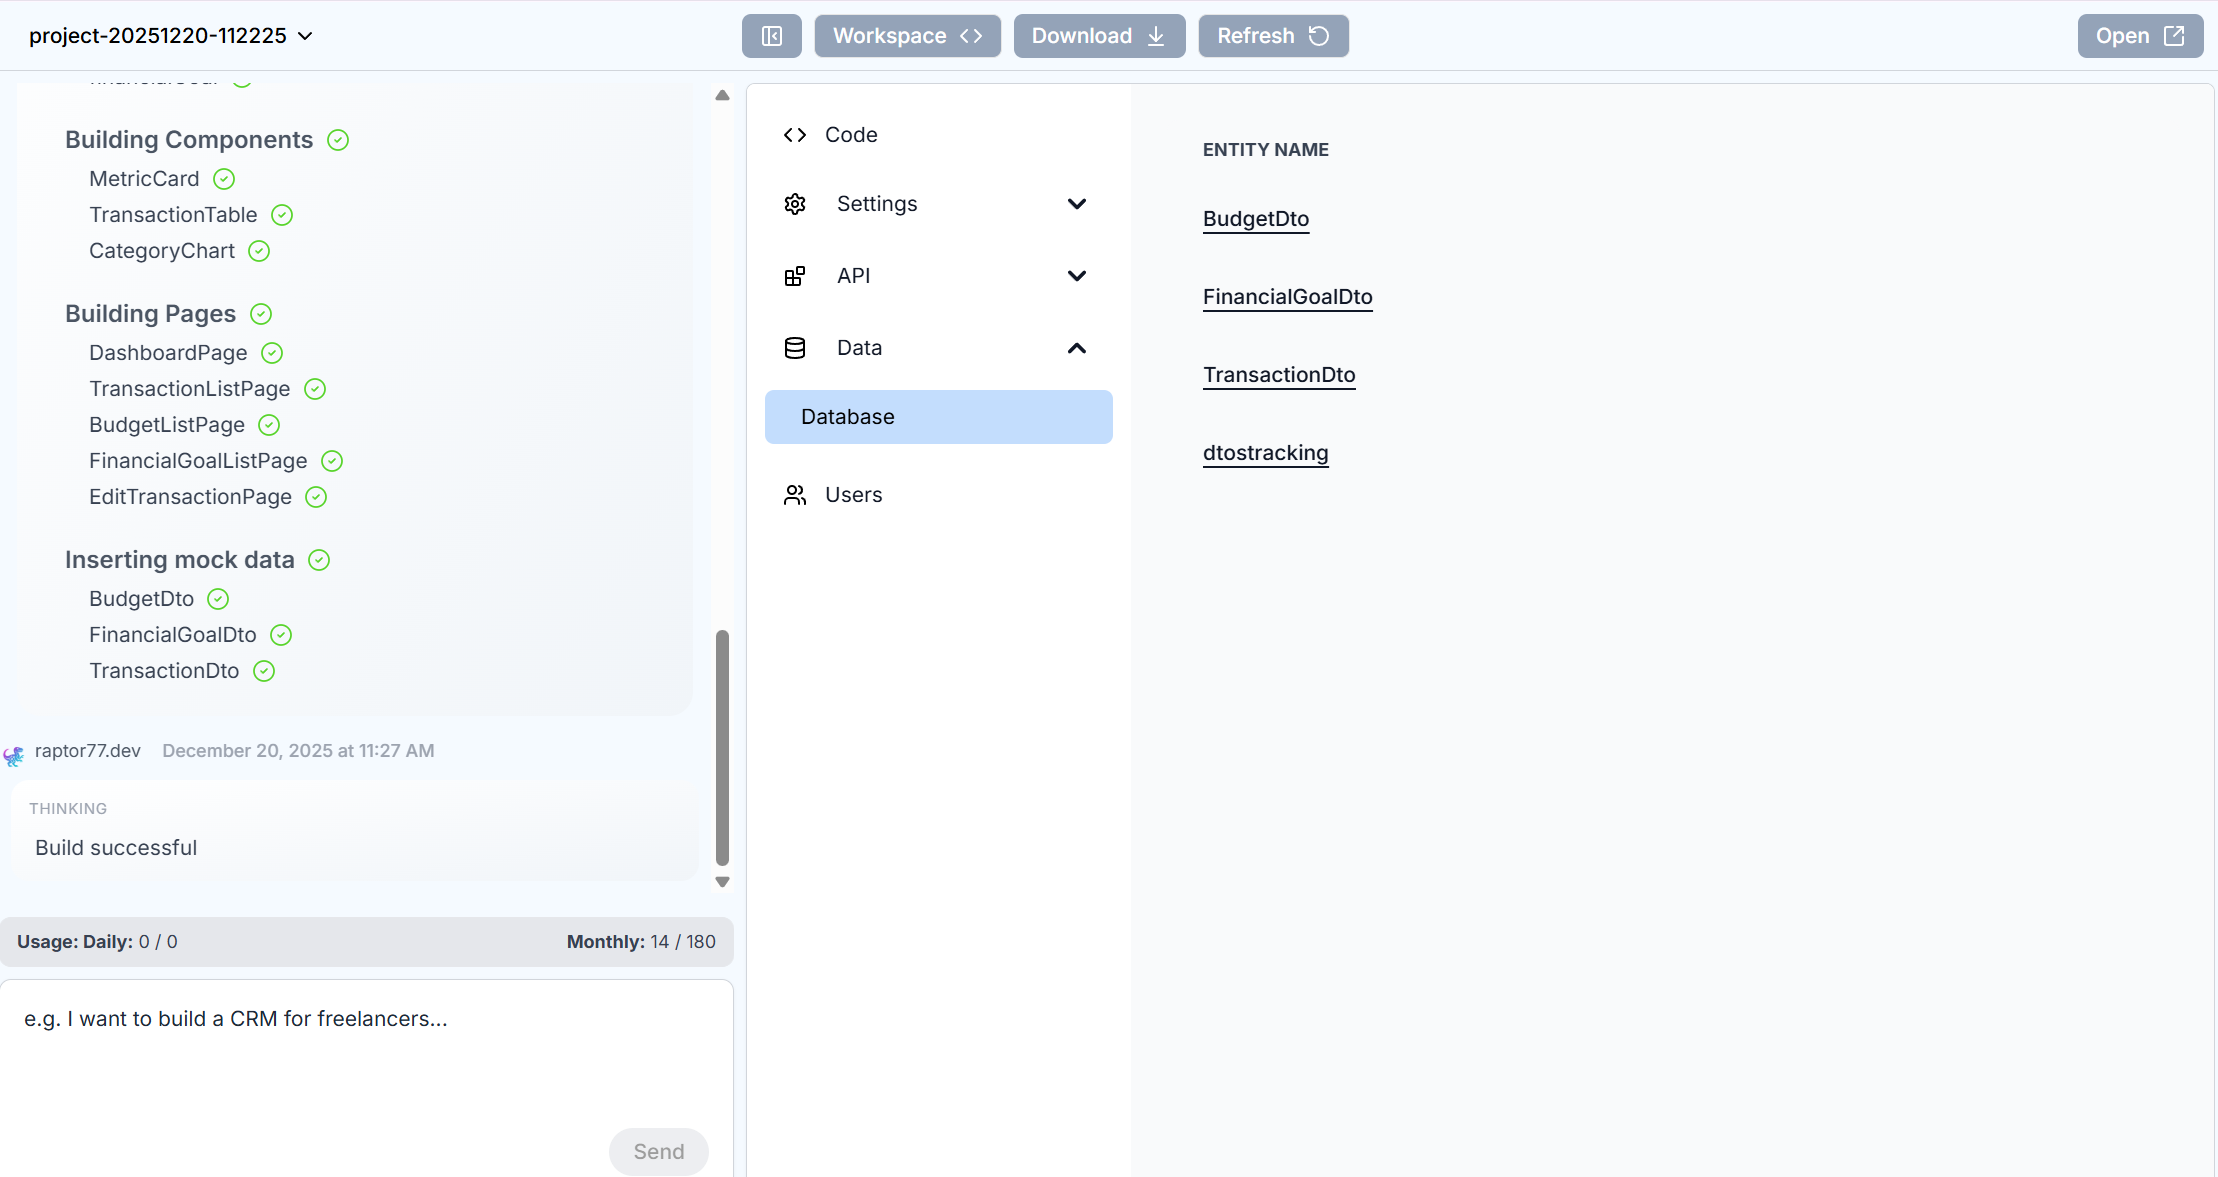Click the Download icon
Screen dimensions: 2218x1177
(x=1155, y=35)
